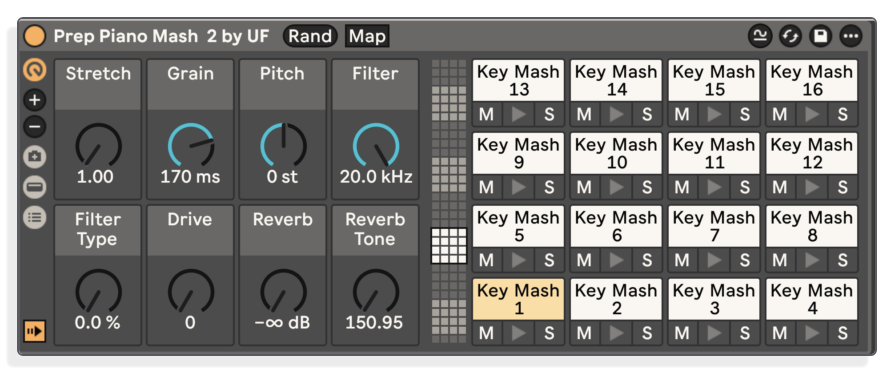Viewport: 894px width, 373px height.
Task: Click the Reverb Tone value 150.95
Action: pos(375,323)
